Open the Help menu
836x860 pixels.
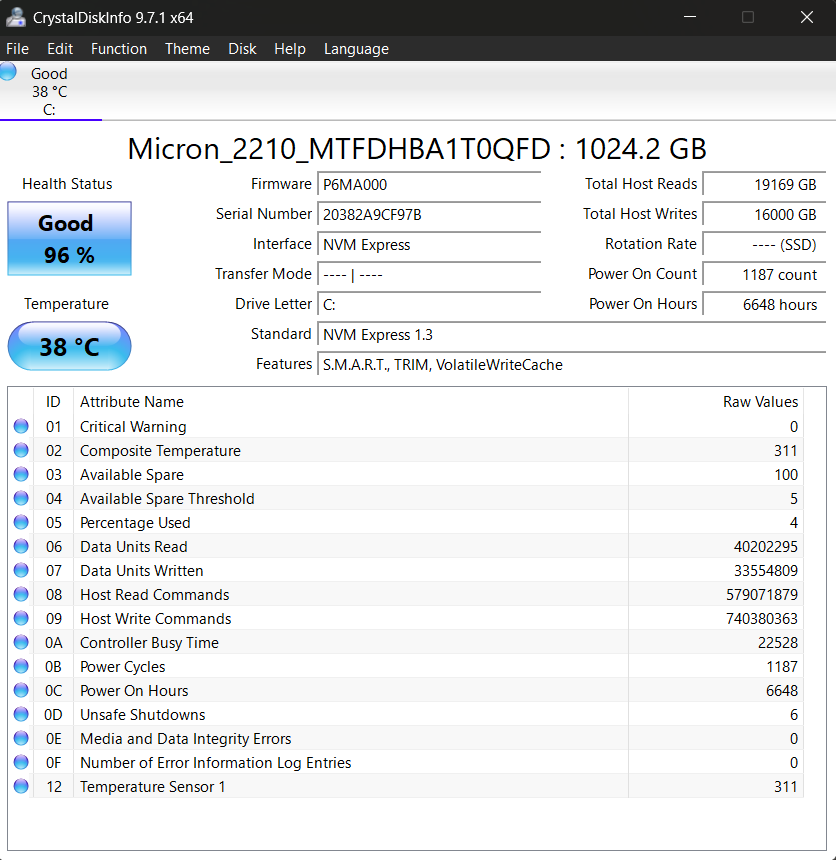[x=290, y=48]
